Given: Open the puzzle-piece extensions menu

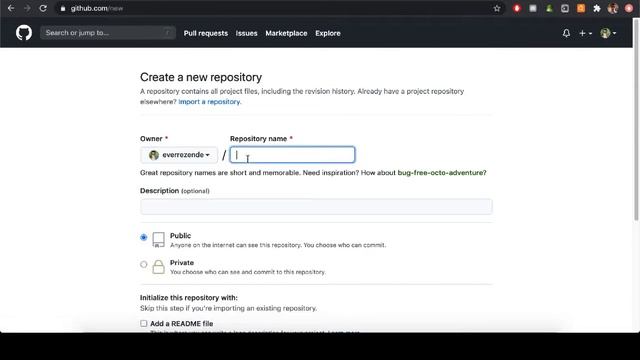Looking at the screenshot, I should pos(597,8).
